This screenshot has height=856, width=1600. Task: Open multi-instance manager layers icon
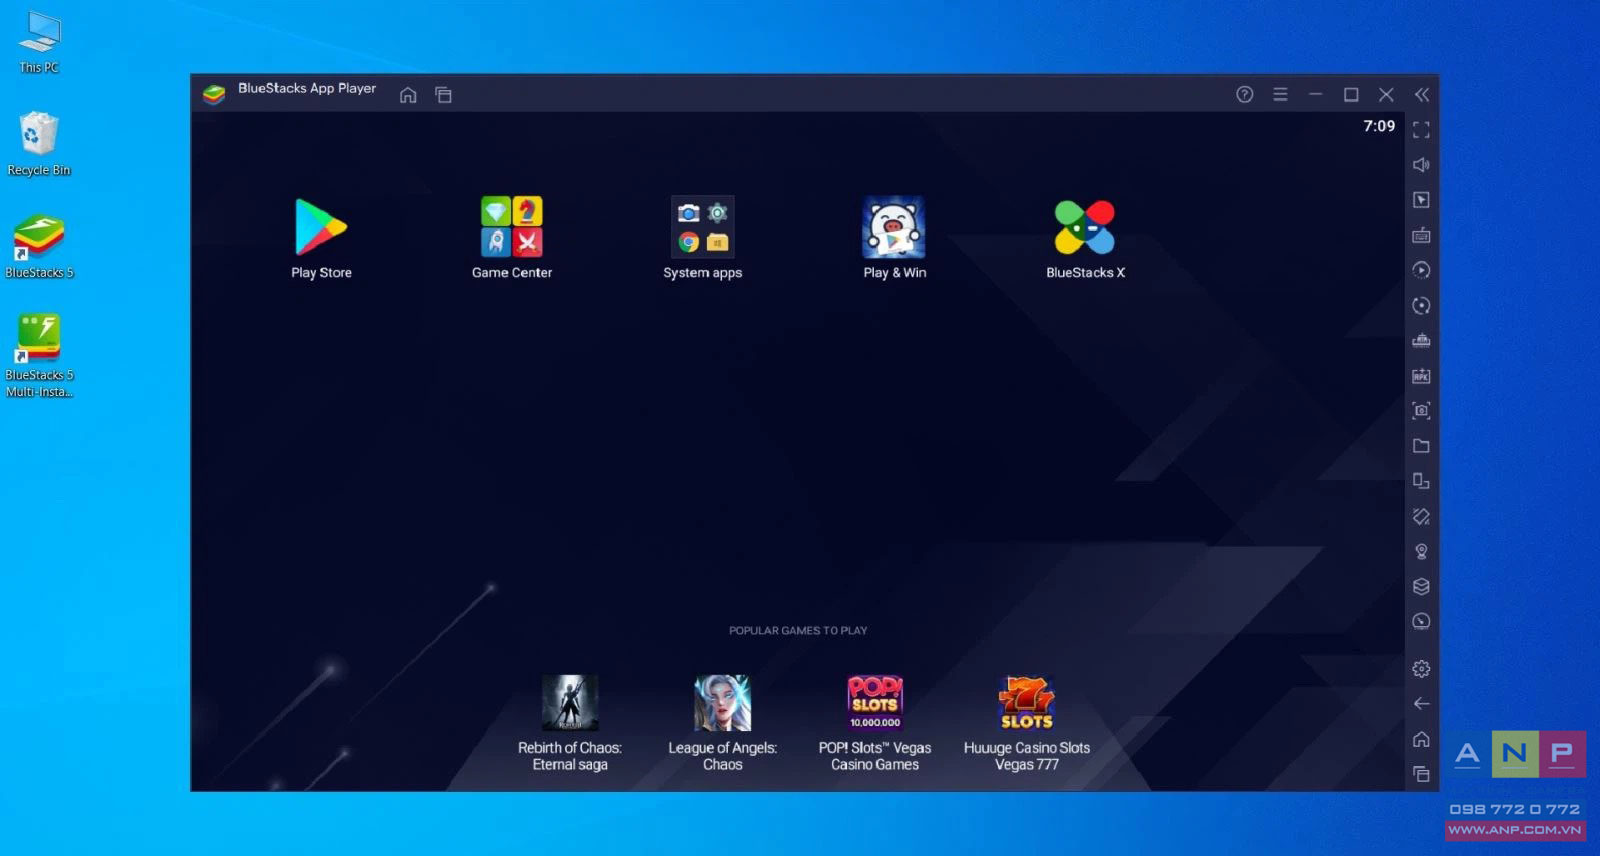(x=1421, y=586)
